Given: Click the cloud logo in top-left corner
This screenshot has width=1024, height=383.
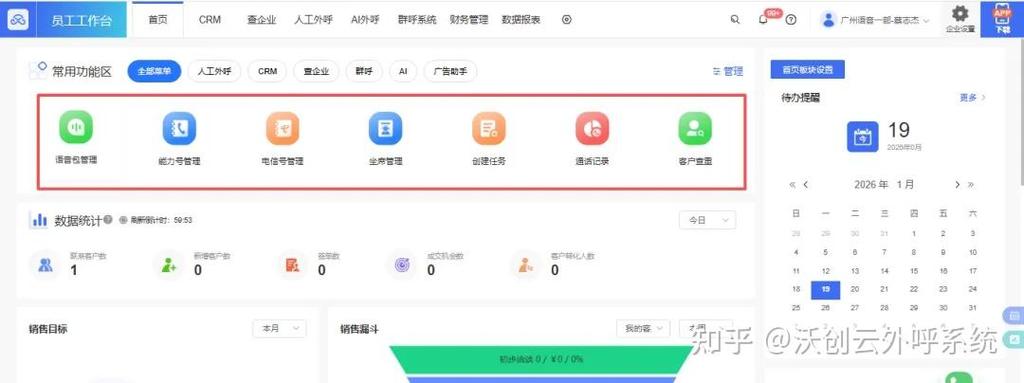Looking at the screenshot, I should [18, 20].
